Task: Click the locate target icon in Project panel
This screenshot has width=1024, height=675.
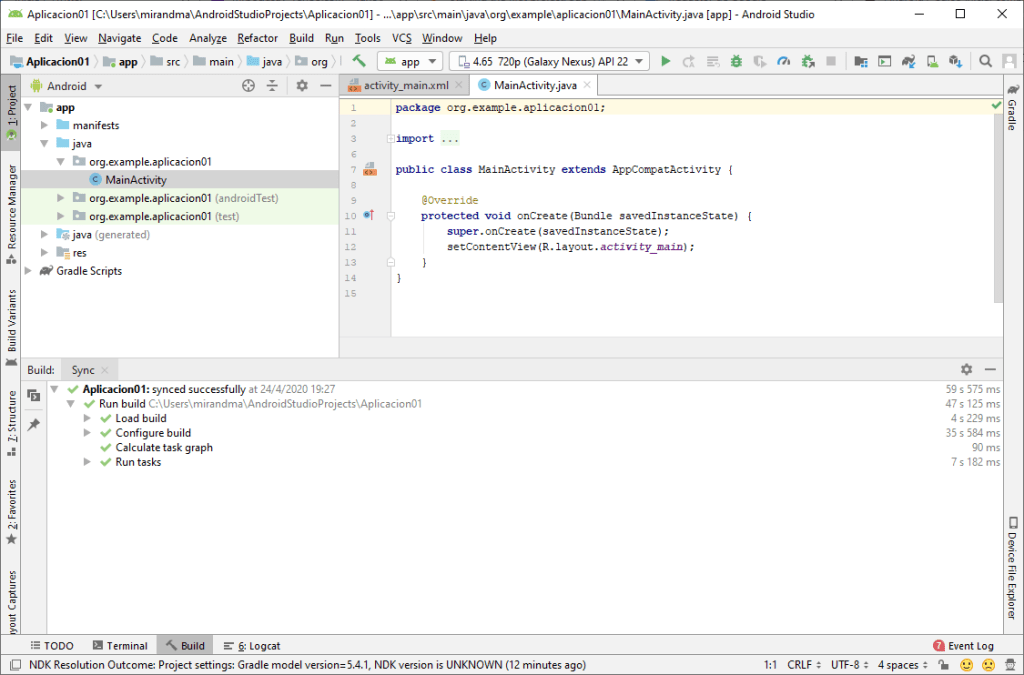Action: tap(248, 86)
